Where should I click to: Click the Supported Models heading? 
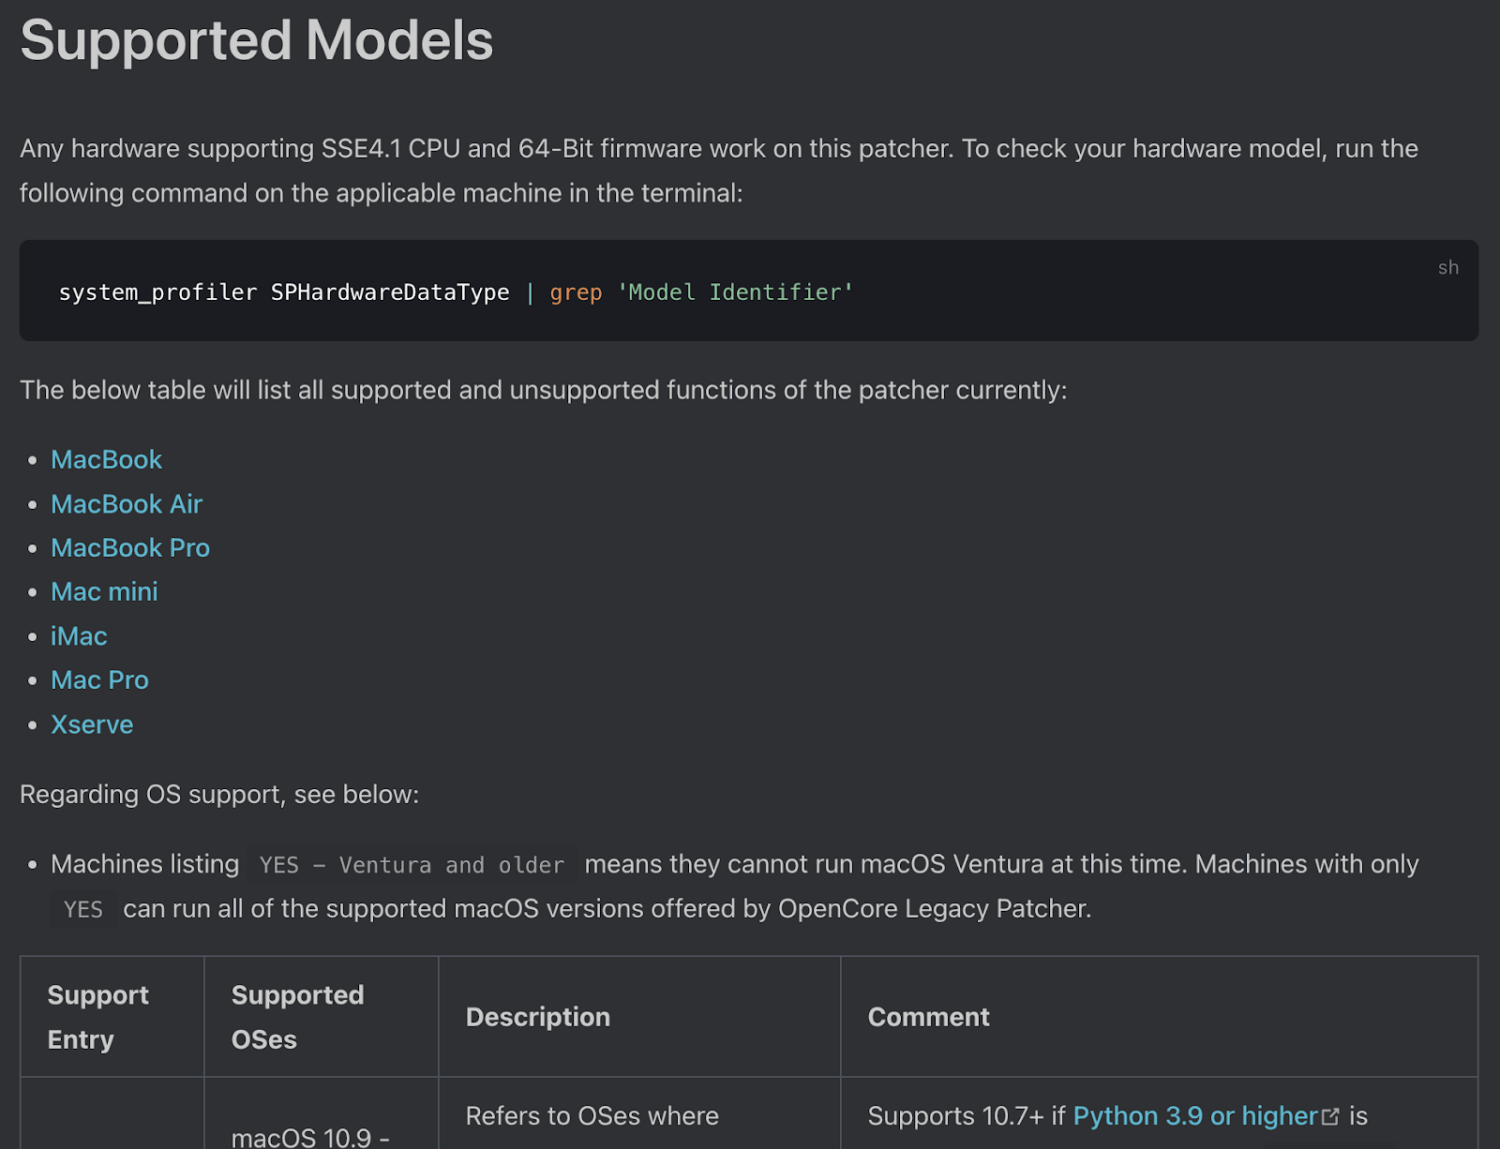click(x=257, y=40)
